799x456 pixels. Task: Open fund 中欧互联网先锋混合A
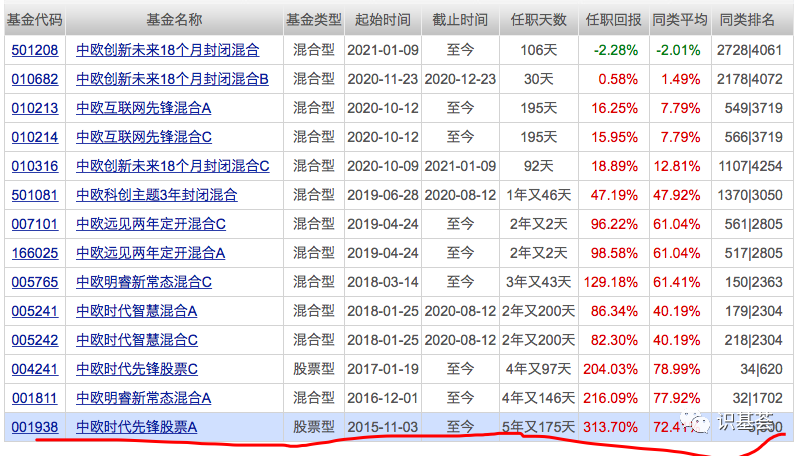(x=144, y=108)
